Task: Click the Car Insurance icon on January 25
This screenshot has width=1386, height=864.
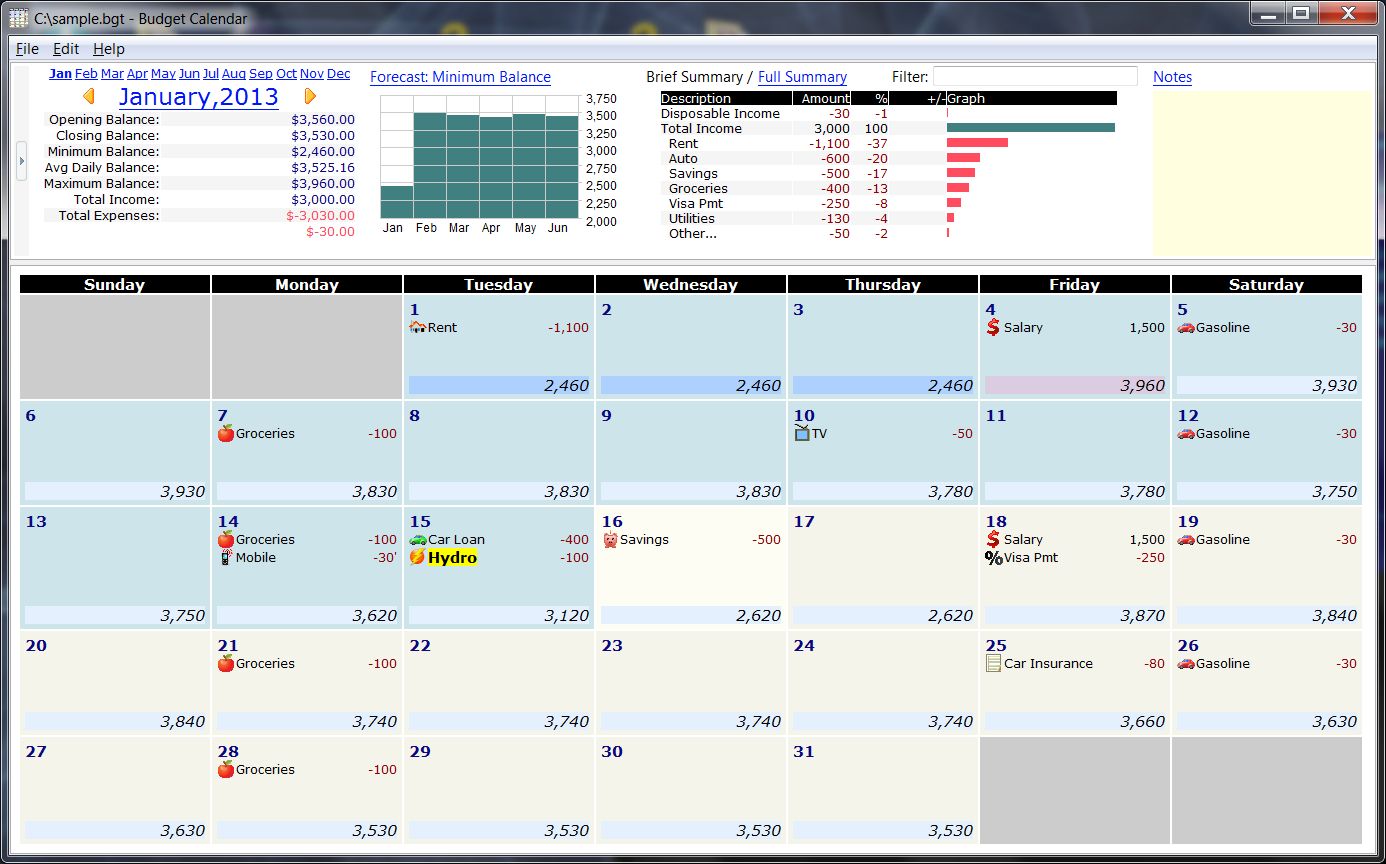Action: coord(993,663)
